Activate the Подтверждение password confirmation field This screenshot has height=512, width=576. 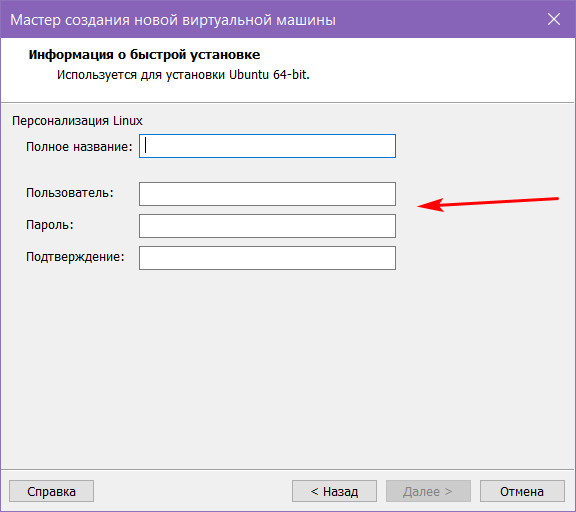(x=267, y=258)
